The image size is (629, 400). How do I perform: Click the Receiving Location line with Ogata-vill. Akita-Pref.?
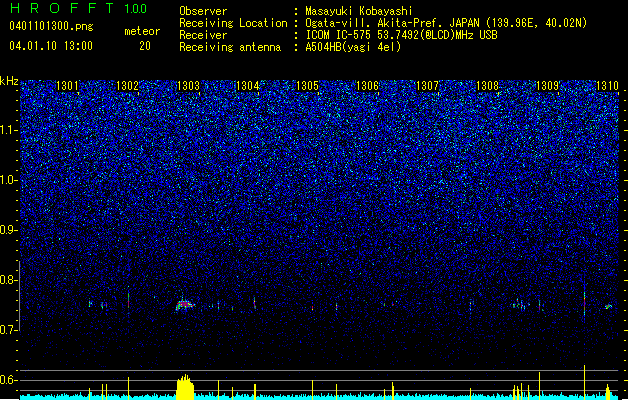point(383,23)
